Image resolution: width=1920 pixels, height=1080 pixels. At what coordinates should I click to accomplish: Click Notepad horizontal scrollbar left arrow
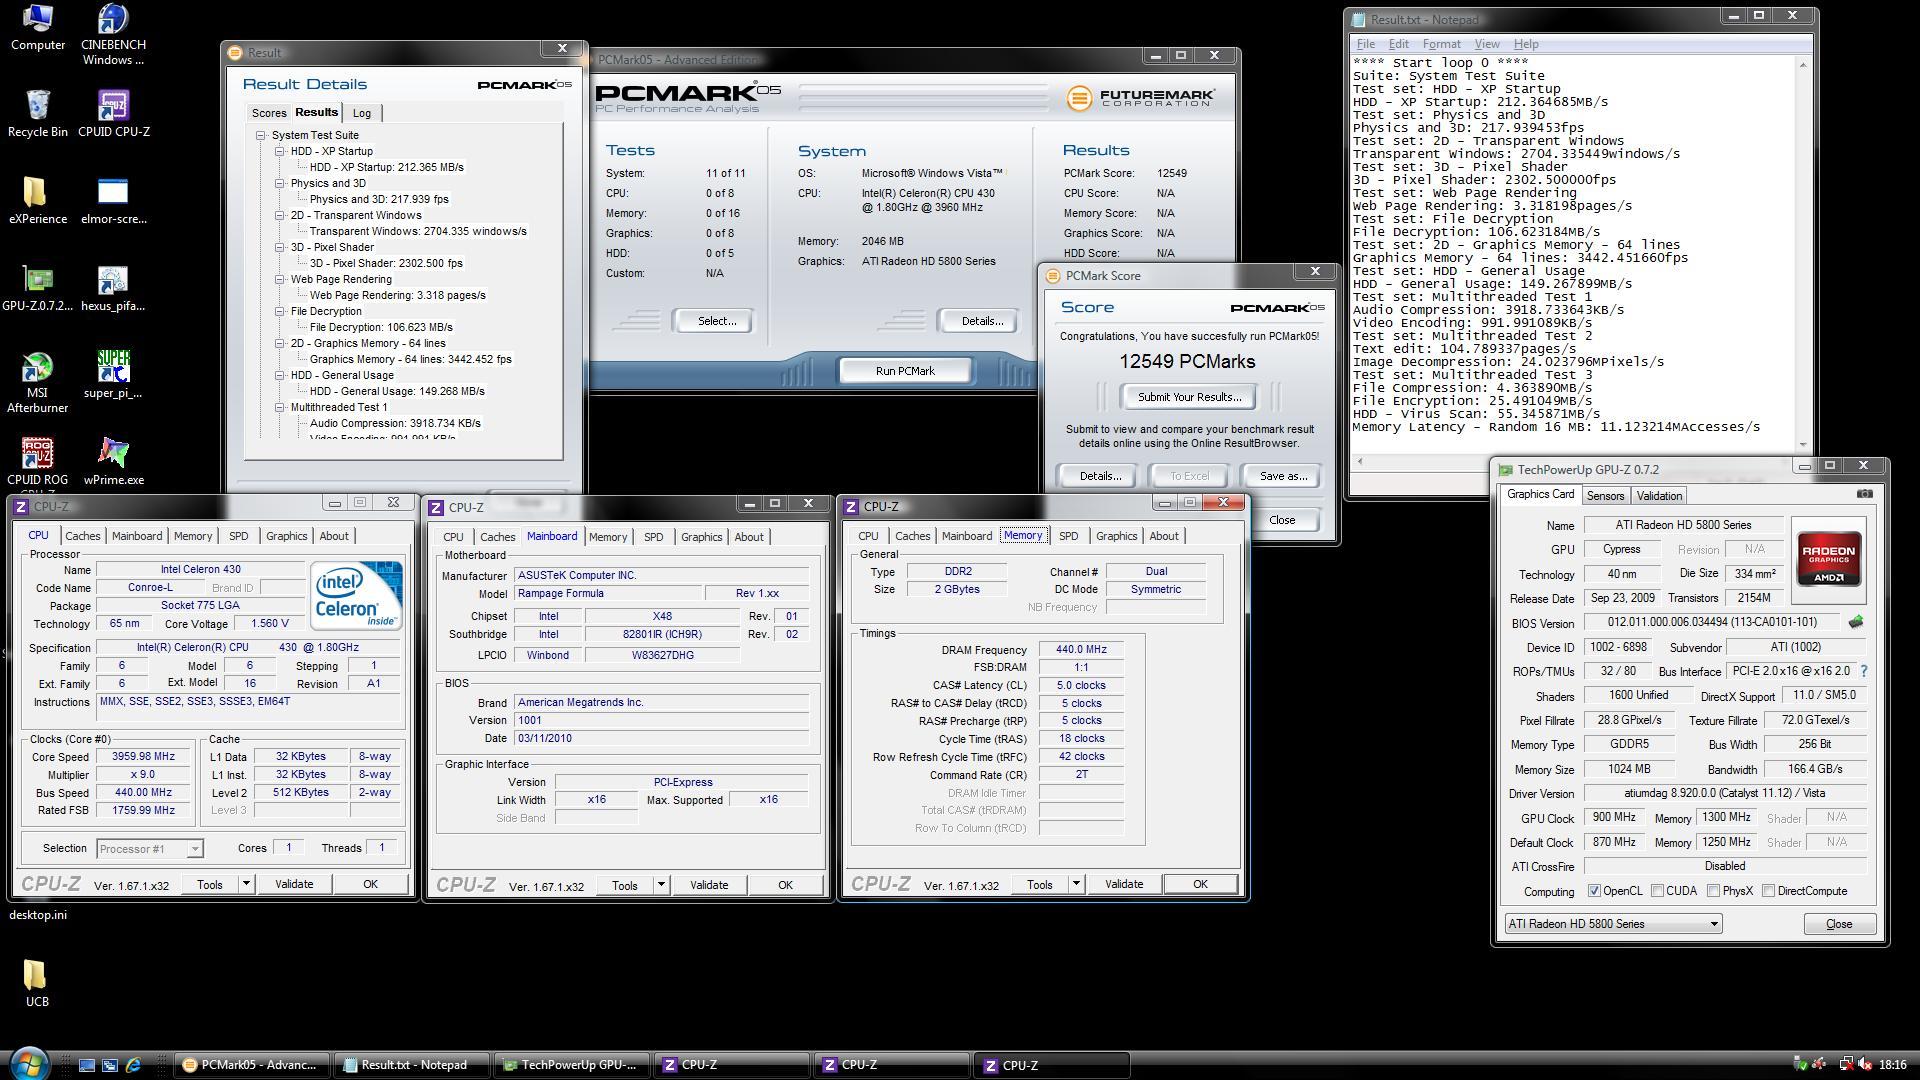tap(1360, 461)
